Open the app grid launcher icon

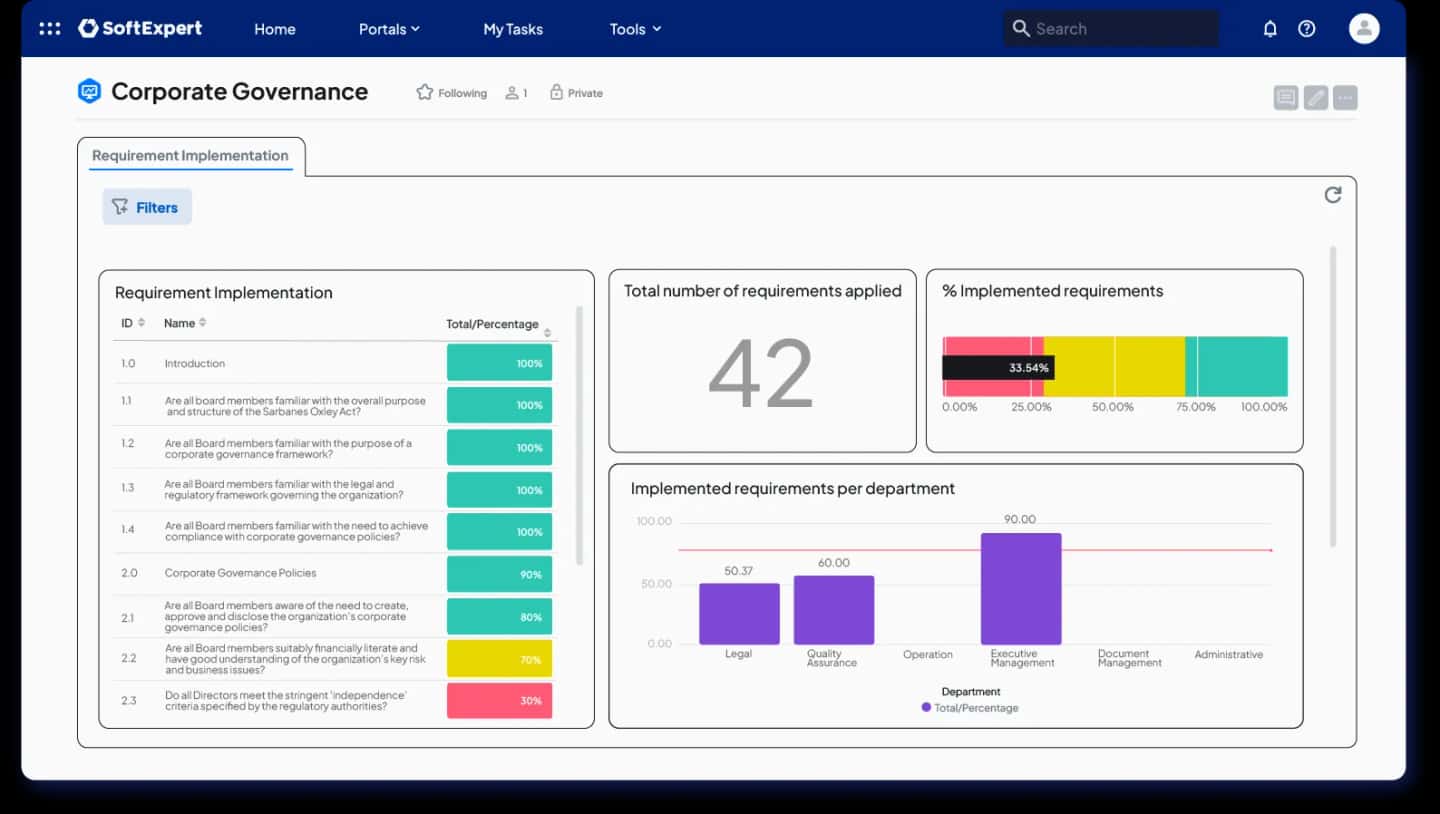click(x=50, y=29)
